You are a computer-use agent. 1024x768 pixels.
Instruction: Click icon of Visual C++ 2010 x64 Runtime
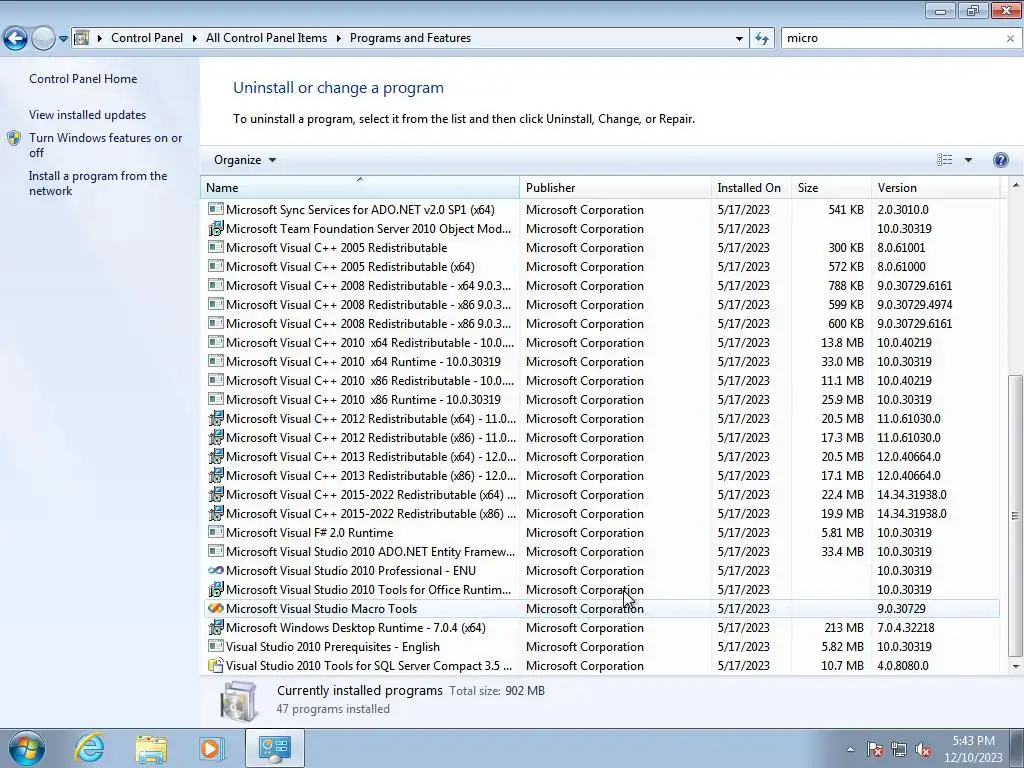(216, 361)
